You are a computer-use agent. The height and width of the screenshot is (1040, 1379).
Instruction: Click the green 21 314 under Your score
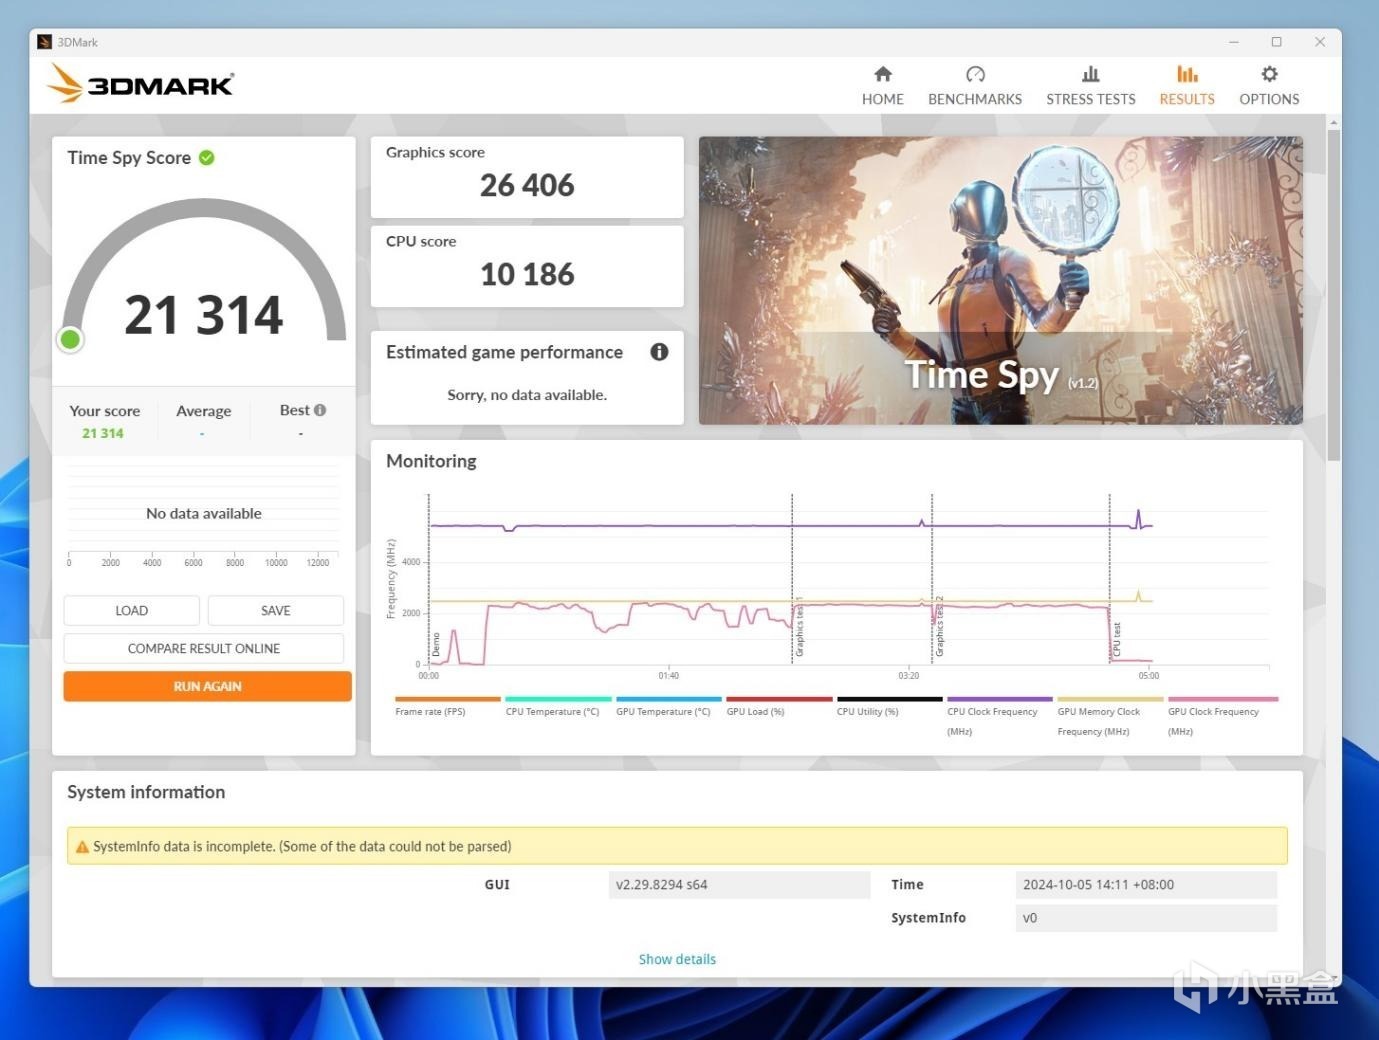(x=103, y=434)
